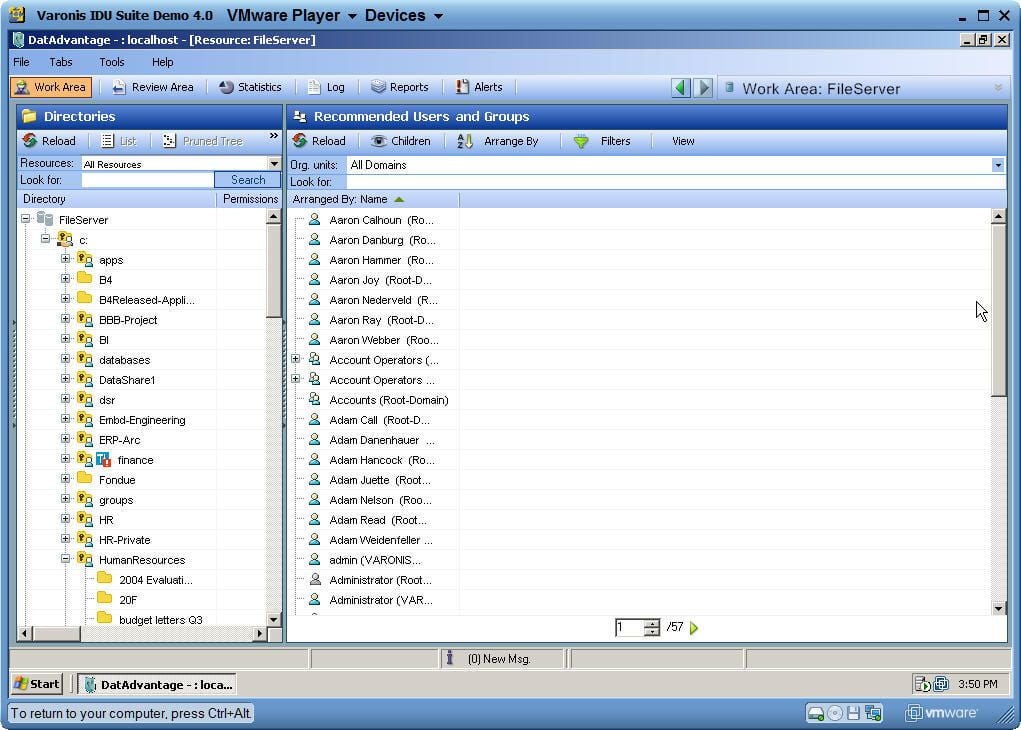Click the (0) New Msg. status item
Screen dimensions: 1021x730
(499, 659)
